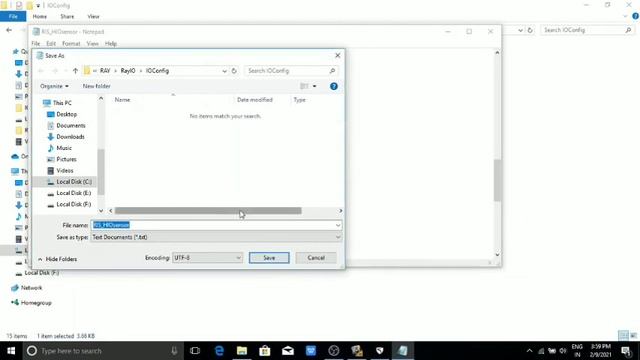Viewport: 640px width, 360px height.
Task: Expand previous locations dropdown in dialog address bar
Action: (x=224, y=71)
